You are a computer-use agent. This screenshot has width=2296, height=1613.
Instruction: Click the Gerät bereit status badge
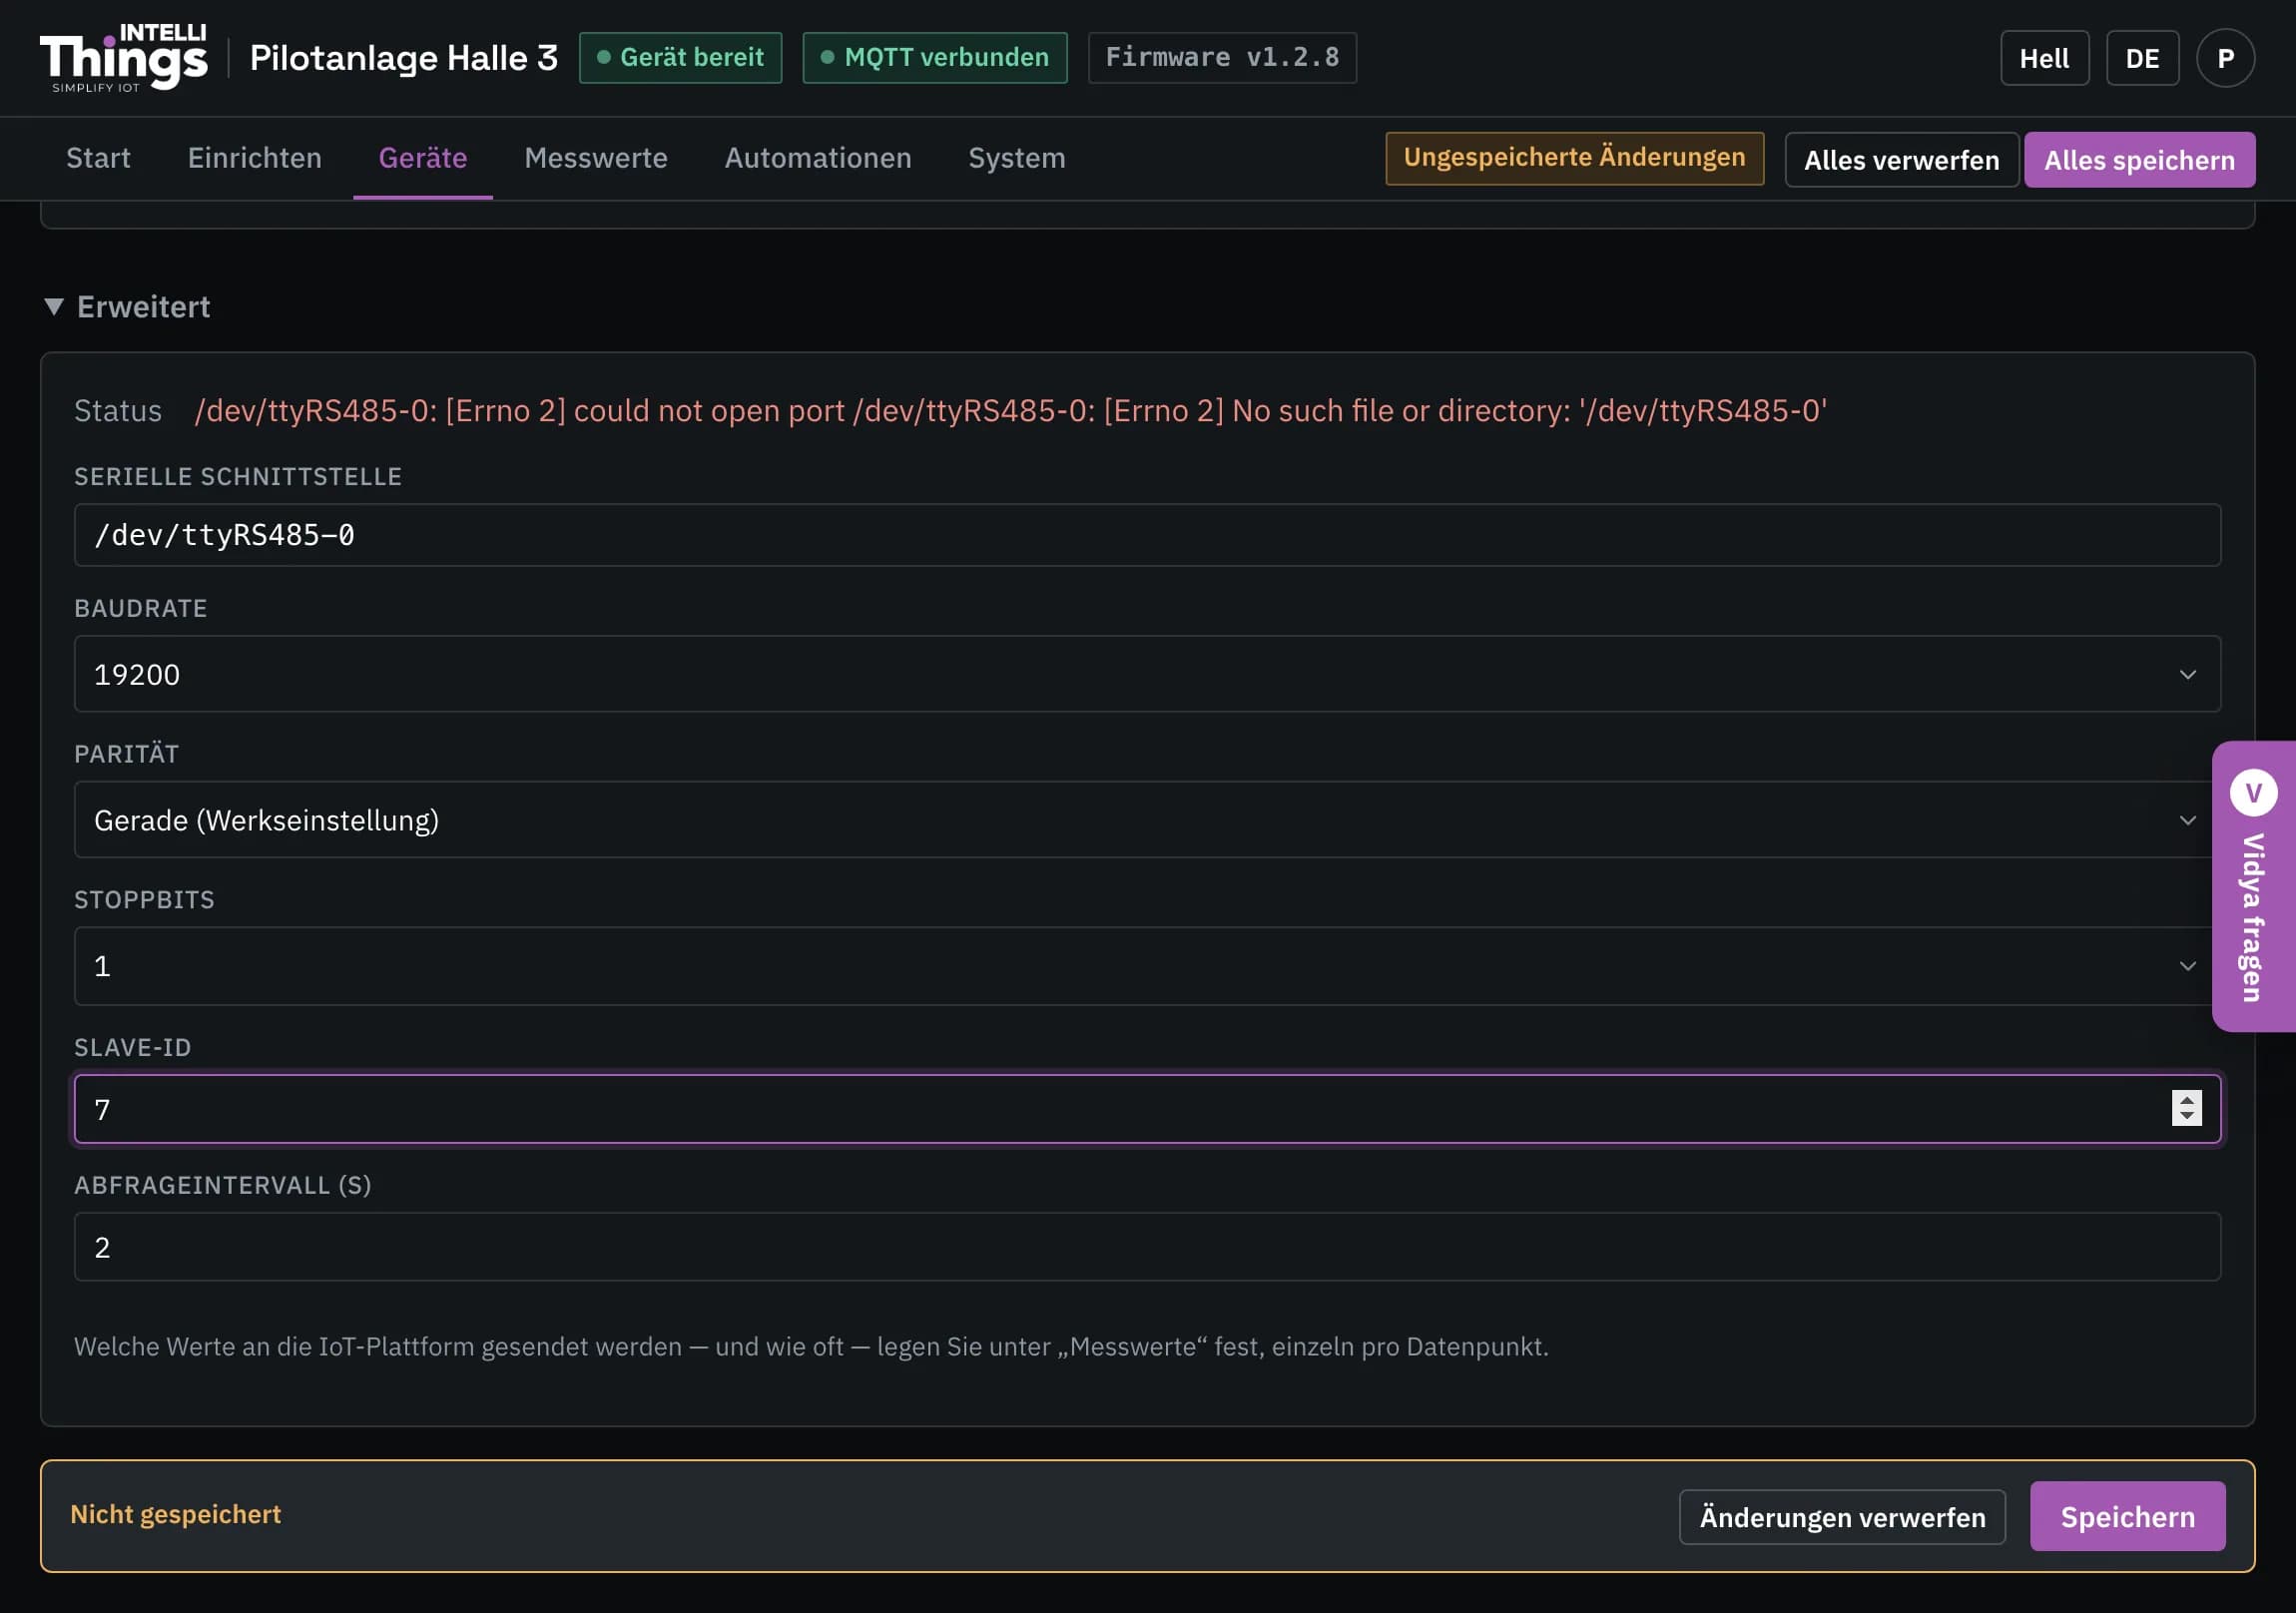pos(680,58)
